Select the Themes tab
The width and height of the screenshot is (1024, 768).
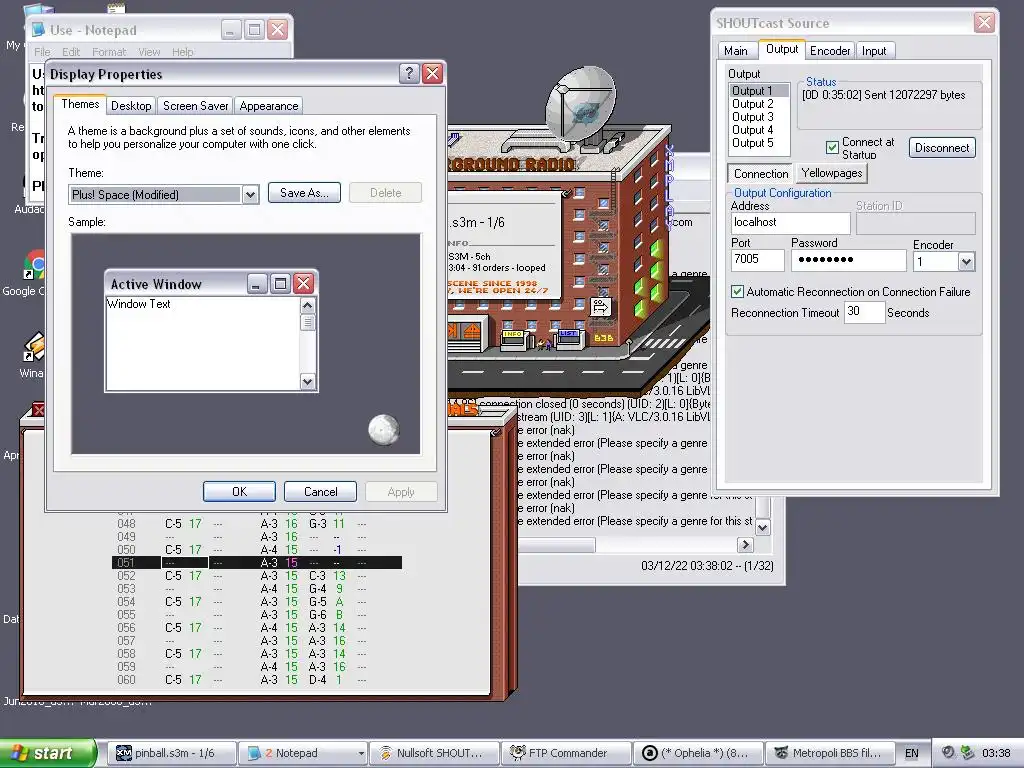[80, 104]
